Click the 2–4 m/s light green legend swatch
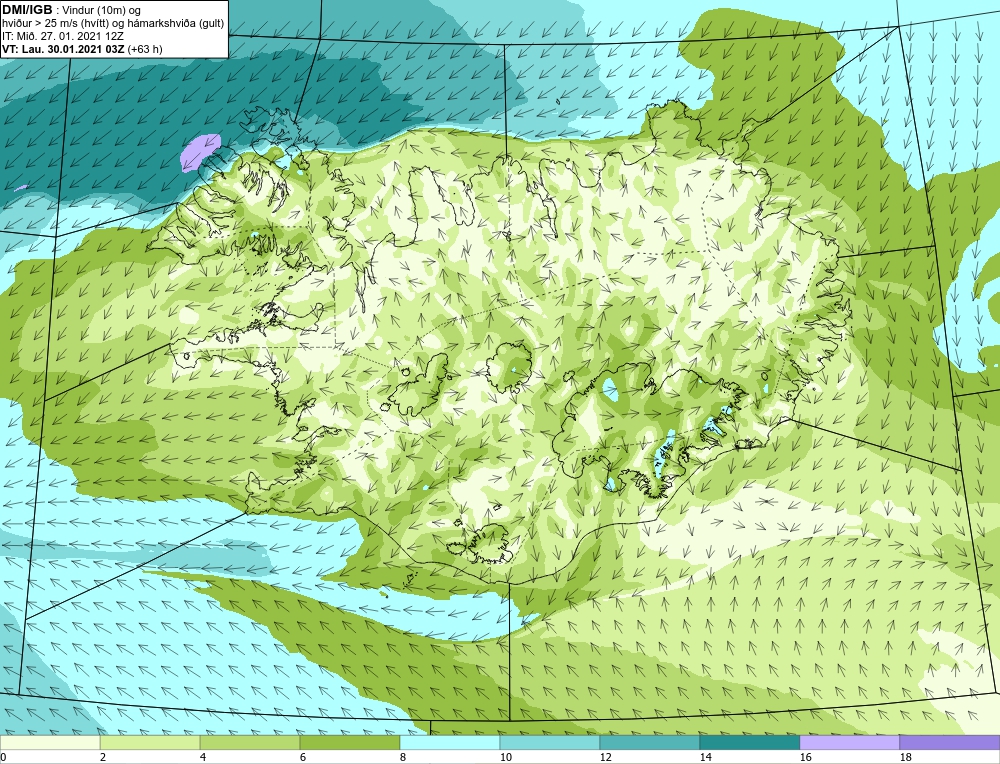Viewport: 1000px width, 764px height. tap(150, 743)
